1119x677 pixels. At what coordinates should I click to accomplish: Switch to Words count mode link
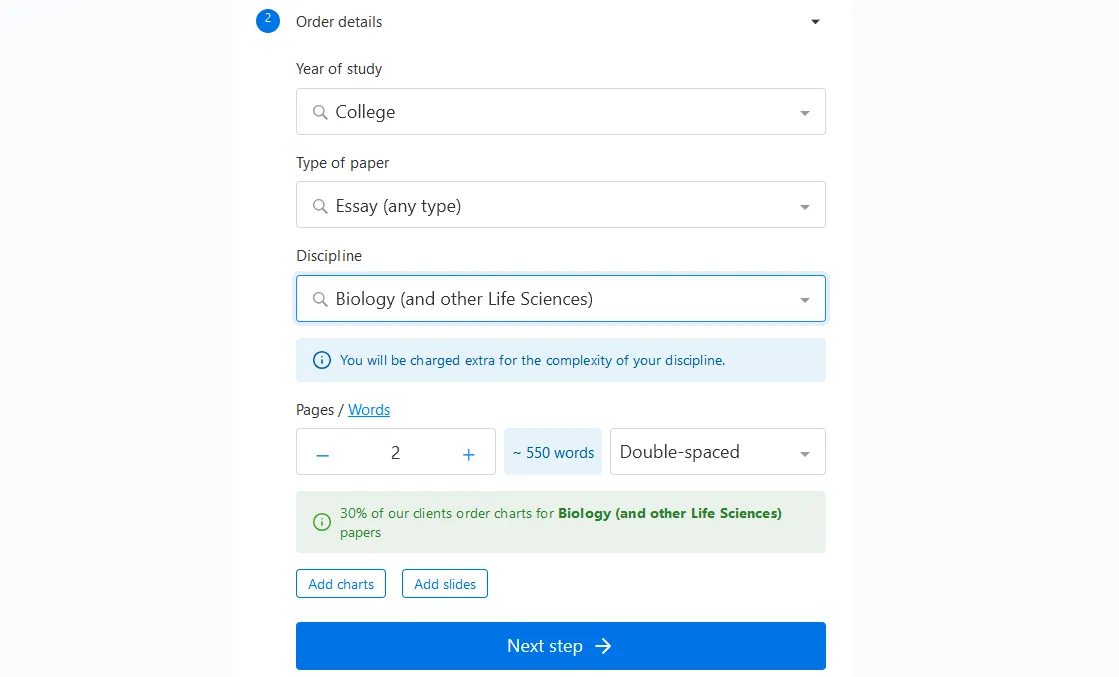coord(369,409)
